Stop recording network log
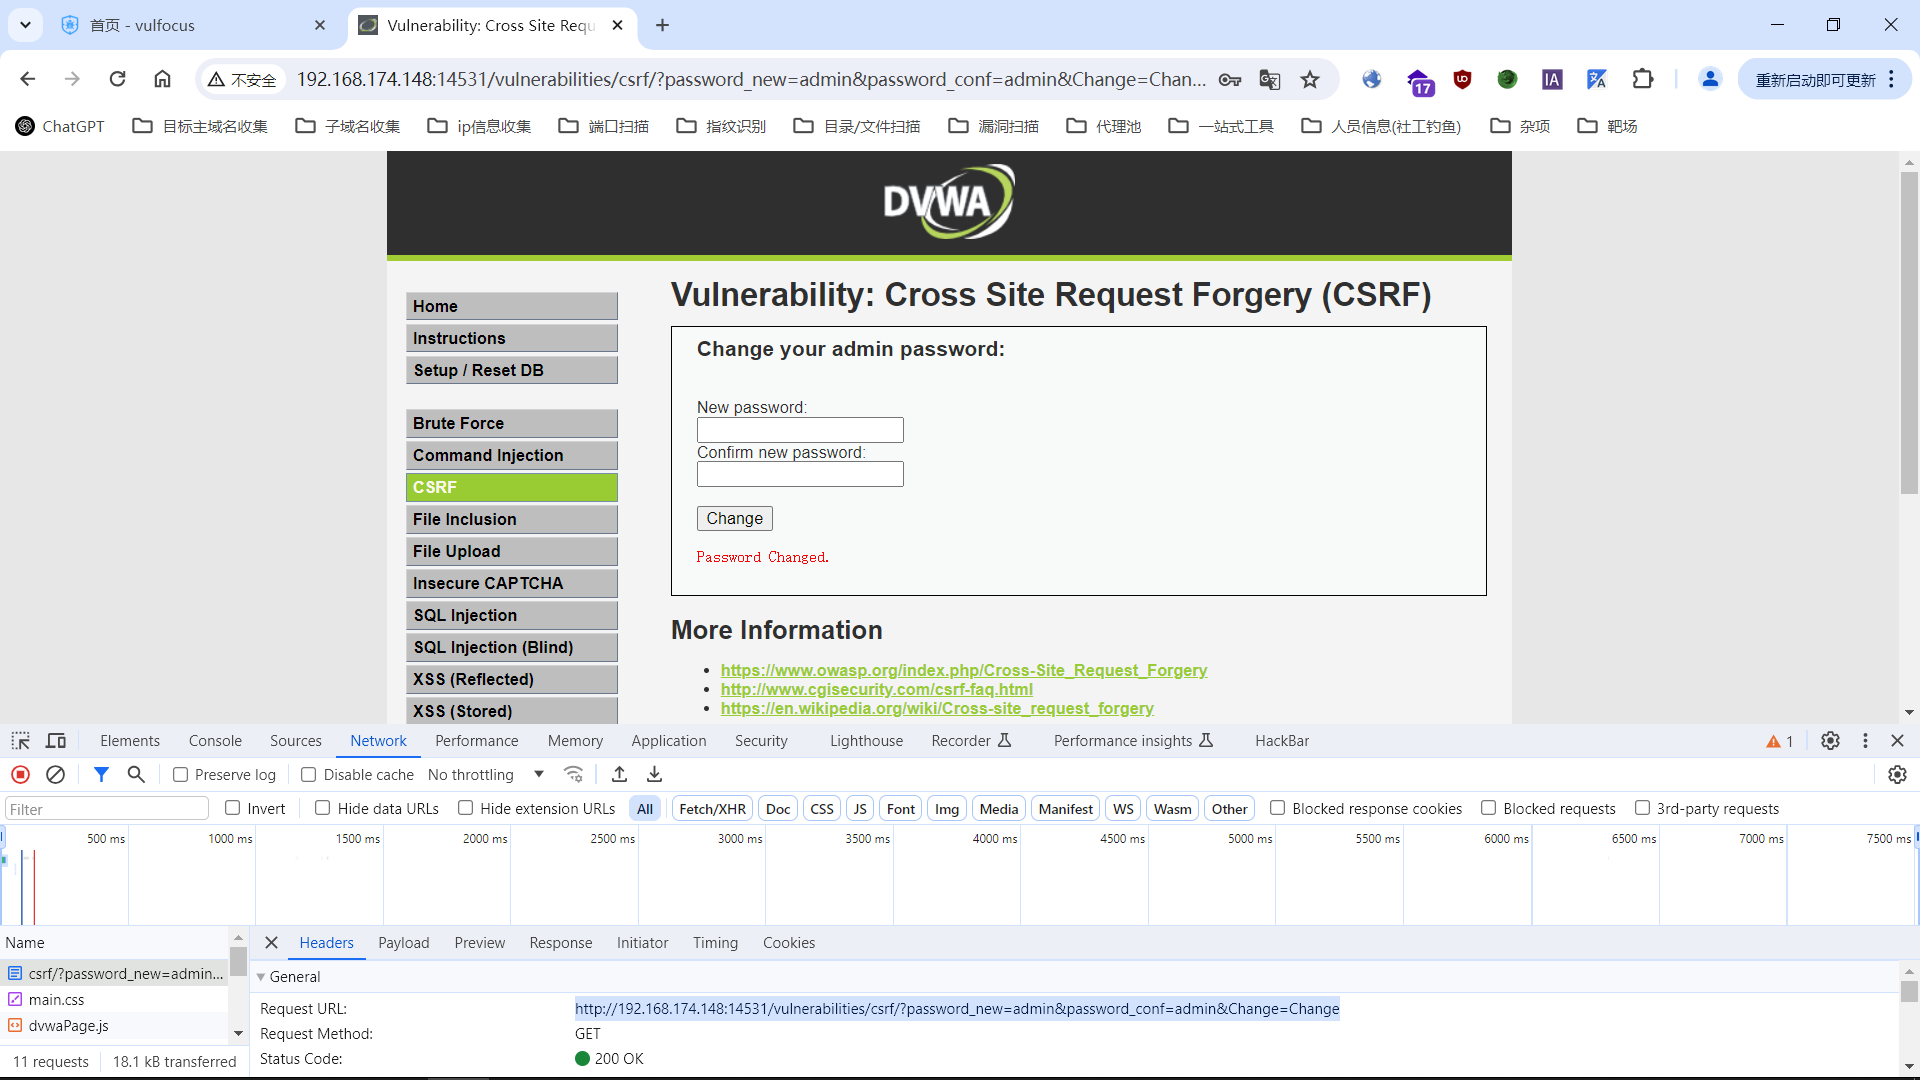The width and height of the screenshot is (1920, 1080). [x=20, y=775]
